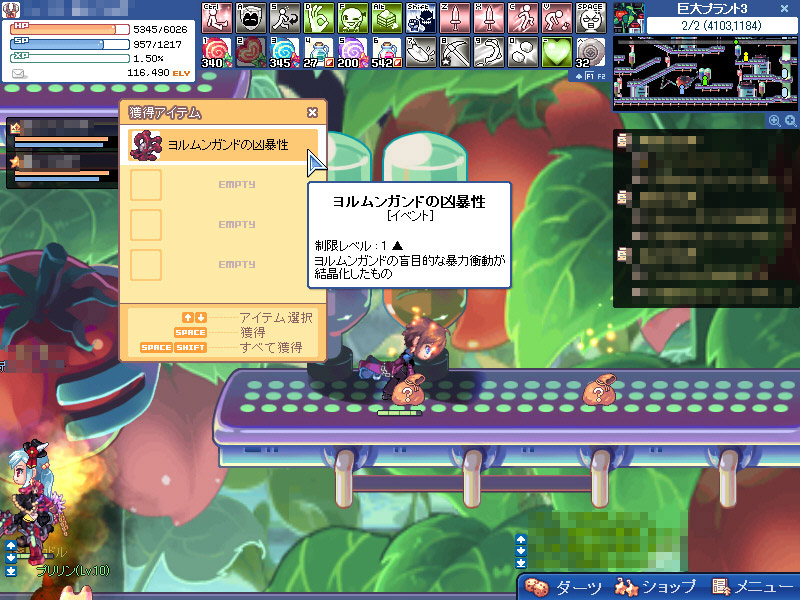800x600 pixels.
Task: Click the left magnifier zoom button under minimap
Action: [774, 120]
